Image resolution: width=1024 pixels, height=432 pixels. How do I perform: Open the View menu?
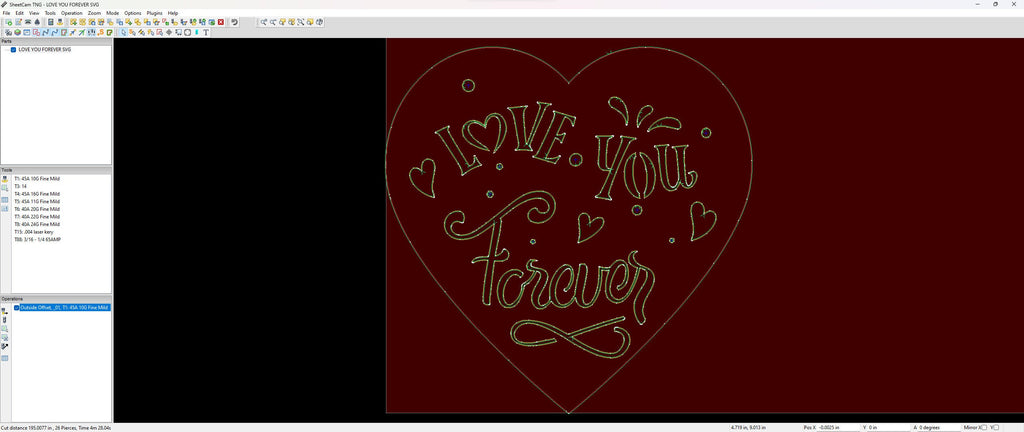[x=35, y=13]
